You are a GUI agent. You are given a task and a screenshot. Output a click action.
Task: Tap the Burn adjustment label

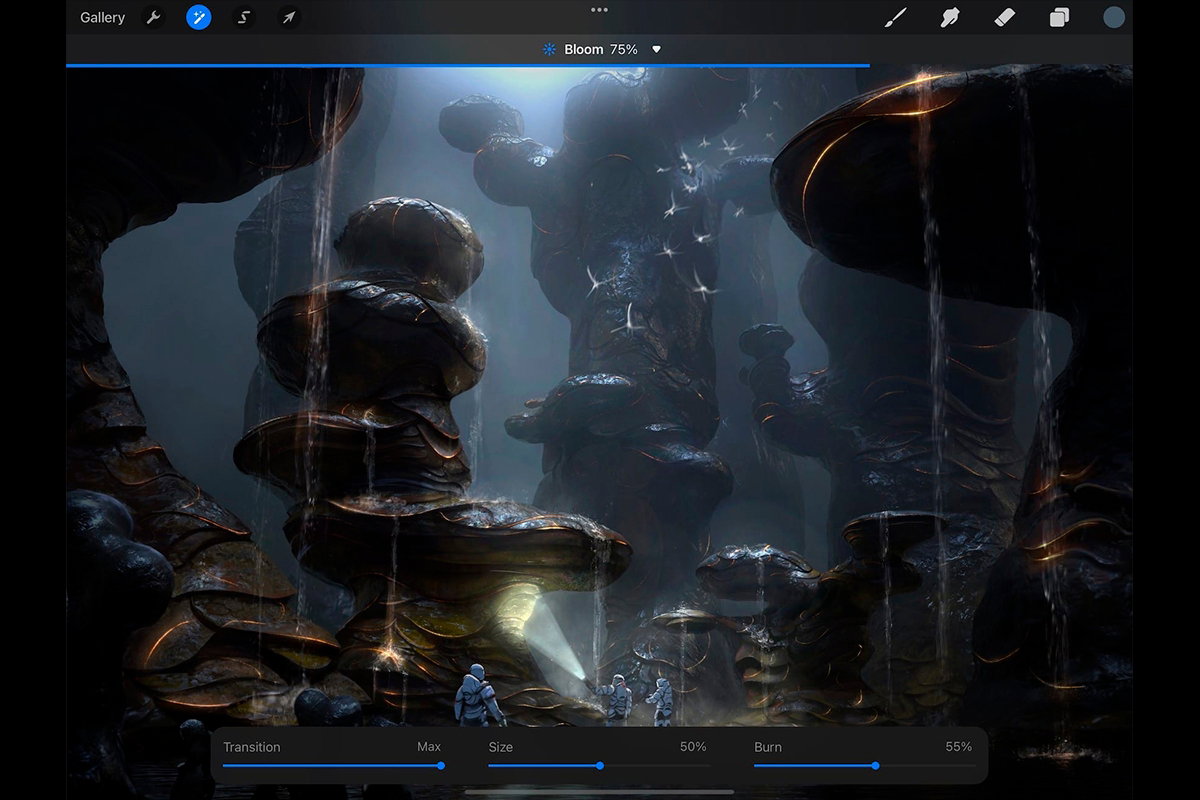click(768, 746)
